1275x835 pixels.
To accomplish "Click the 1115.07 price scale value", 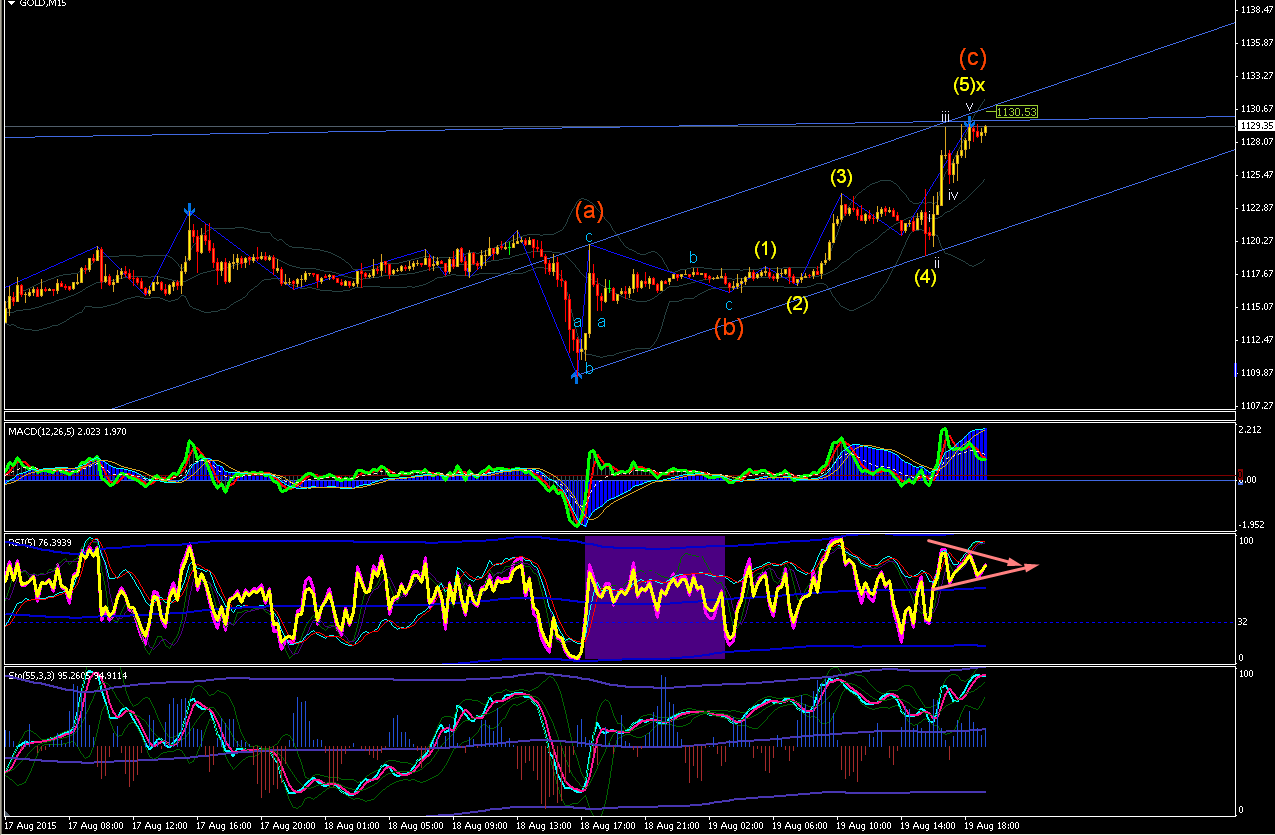I will tap(1256, 307).
